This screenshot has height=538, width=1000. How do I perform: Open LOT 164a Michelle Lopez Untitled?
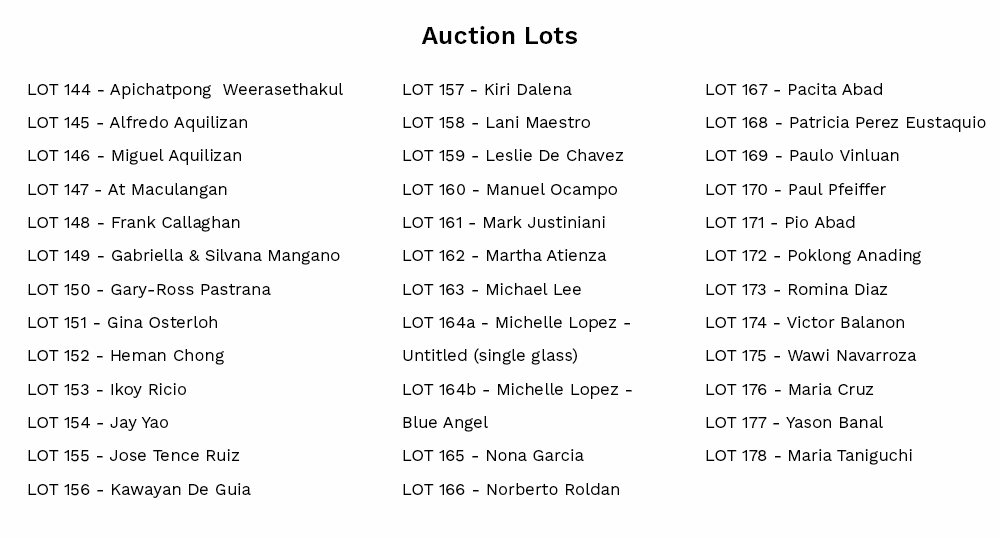pos(517,339)
